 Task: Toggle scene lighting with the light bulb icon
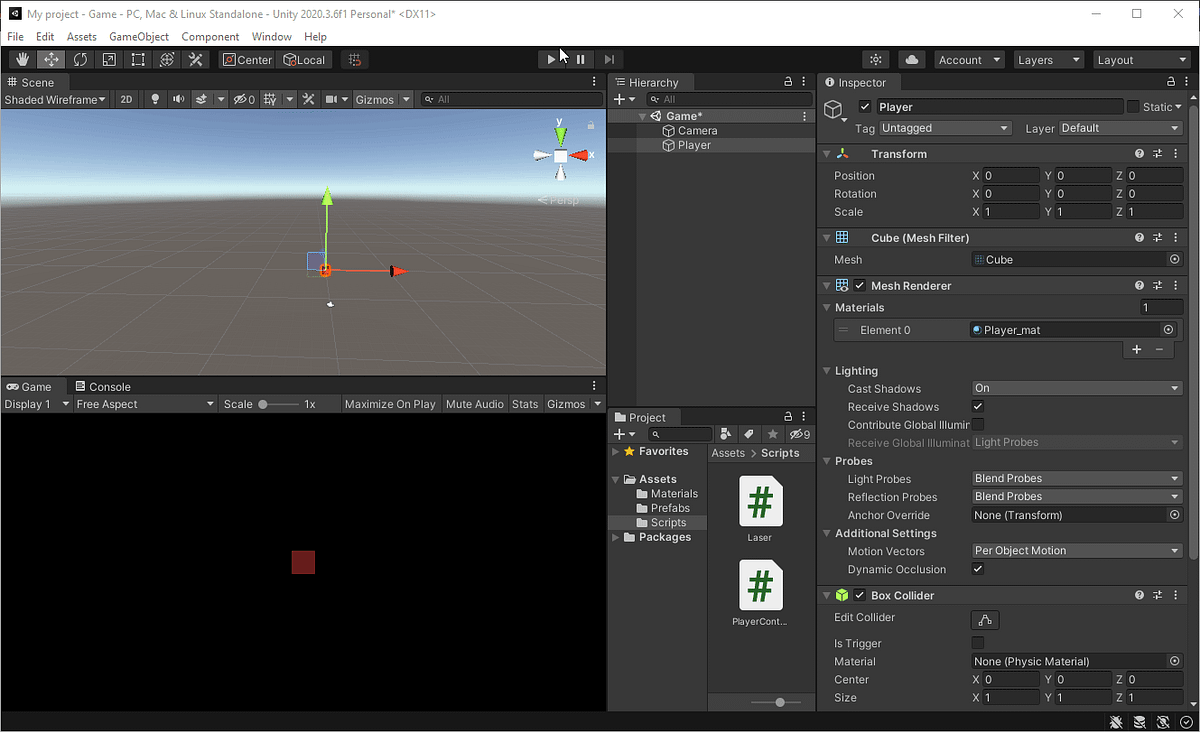pyautogui.click(x=155, y=99)
